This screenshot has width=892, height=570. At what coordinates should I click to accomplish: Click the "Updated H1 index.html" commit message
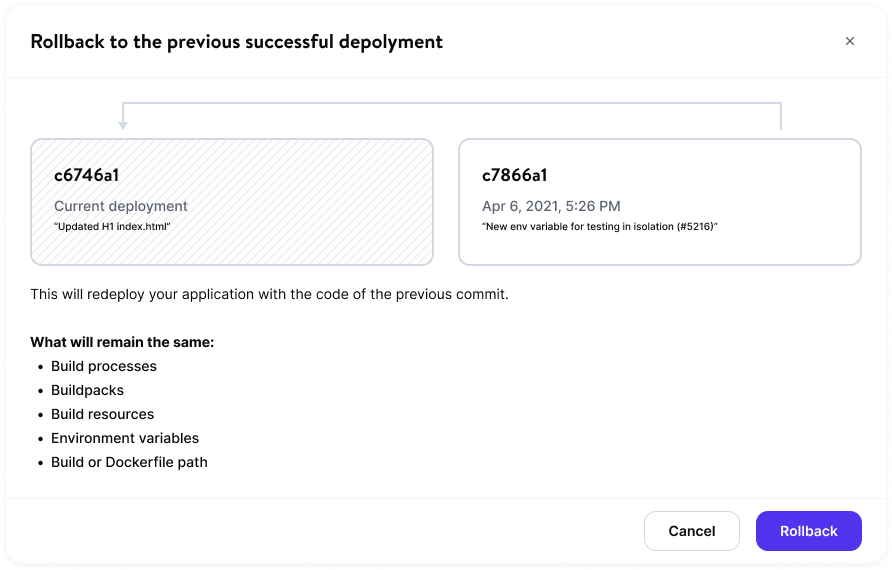point(113,227)
